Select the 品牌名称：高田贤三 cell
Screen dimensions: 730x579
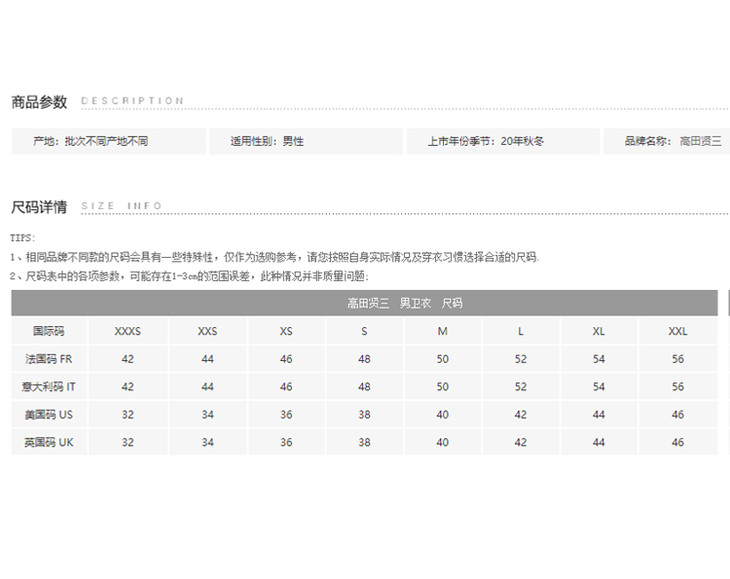coord(667,141)
